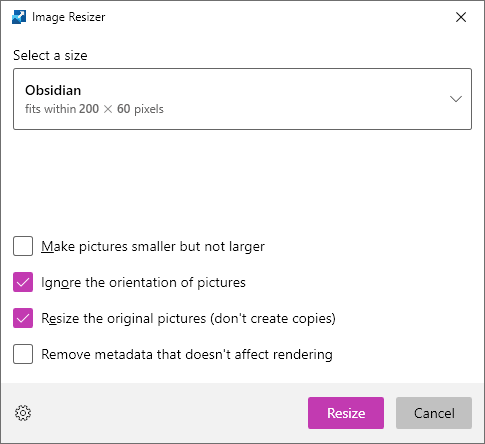
Task: Close the Image Resizer window
Action: (x=461, y=17)
